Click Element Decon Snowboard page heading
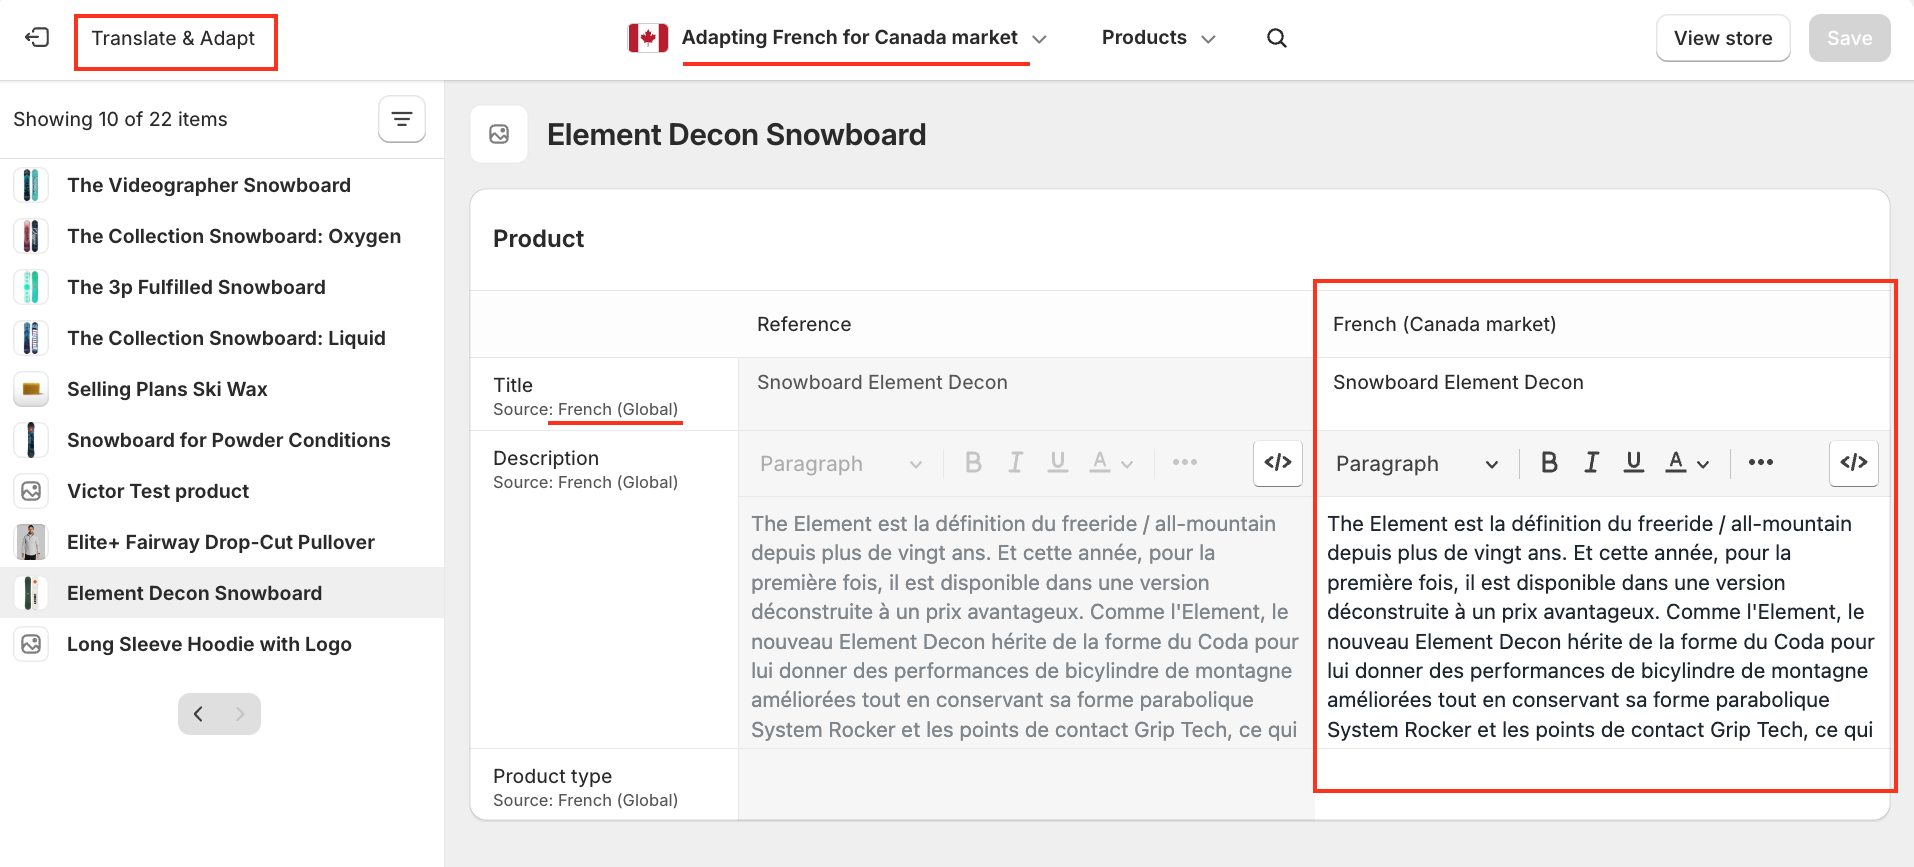The height and width of the screenshot is (867, 1914). (736, 134)
